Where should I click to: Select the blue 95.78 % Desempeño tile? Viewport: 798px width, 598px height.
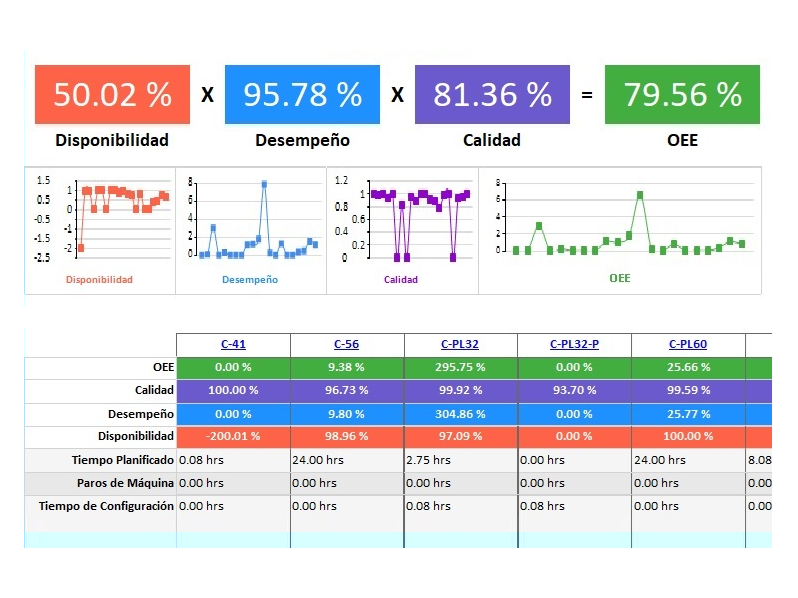click(x=302, y=95)
